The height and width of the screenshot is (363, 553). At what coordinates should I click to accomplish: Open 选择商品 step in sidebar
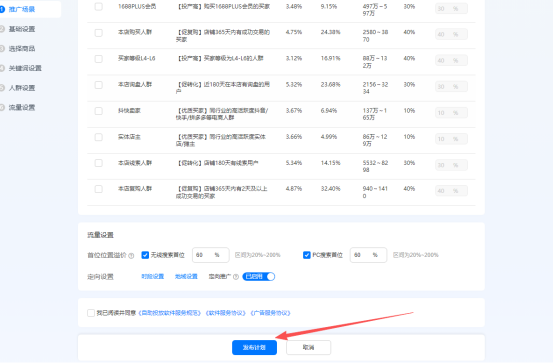coord(22,48)
